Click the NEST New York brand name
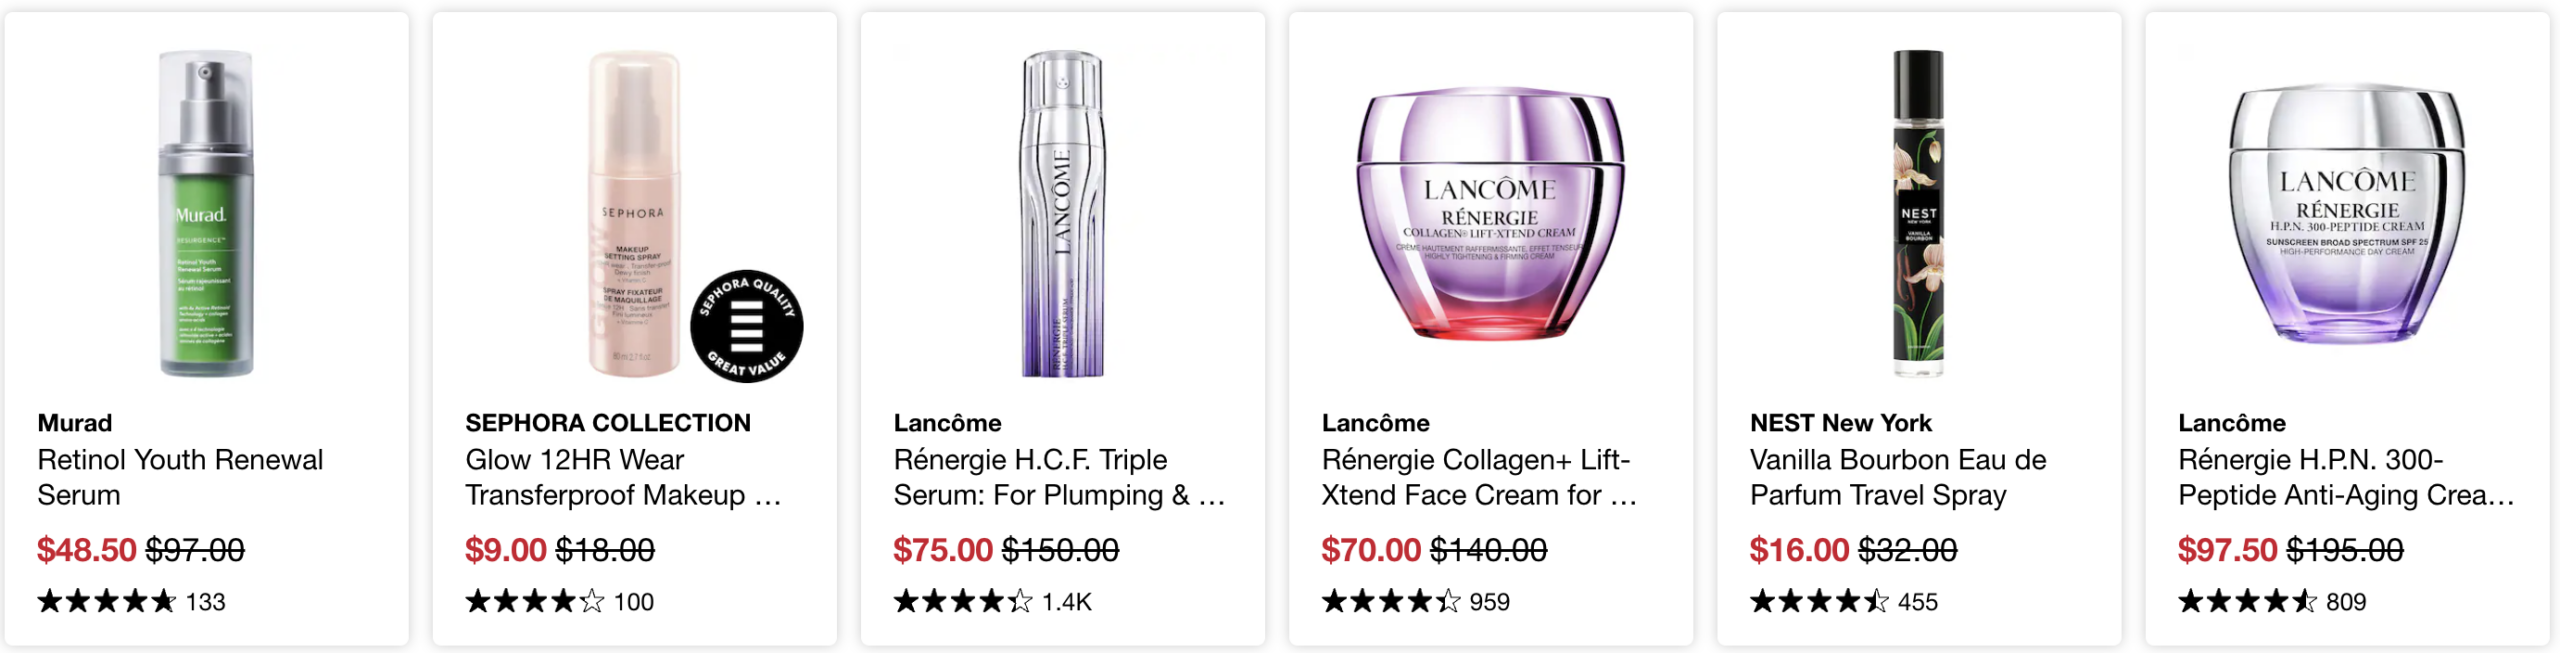Viewport: 2560px width, 653px height. (x=1840, y=423)
